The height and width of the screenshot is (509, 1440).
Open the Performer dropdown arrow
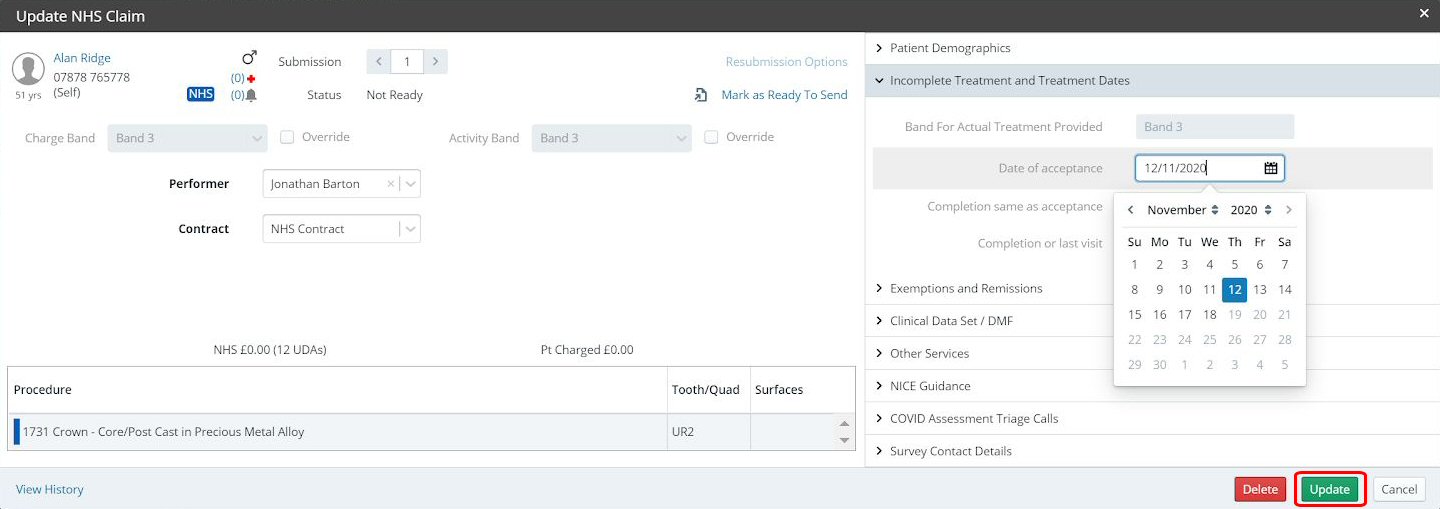pos(410,184)
